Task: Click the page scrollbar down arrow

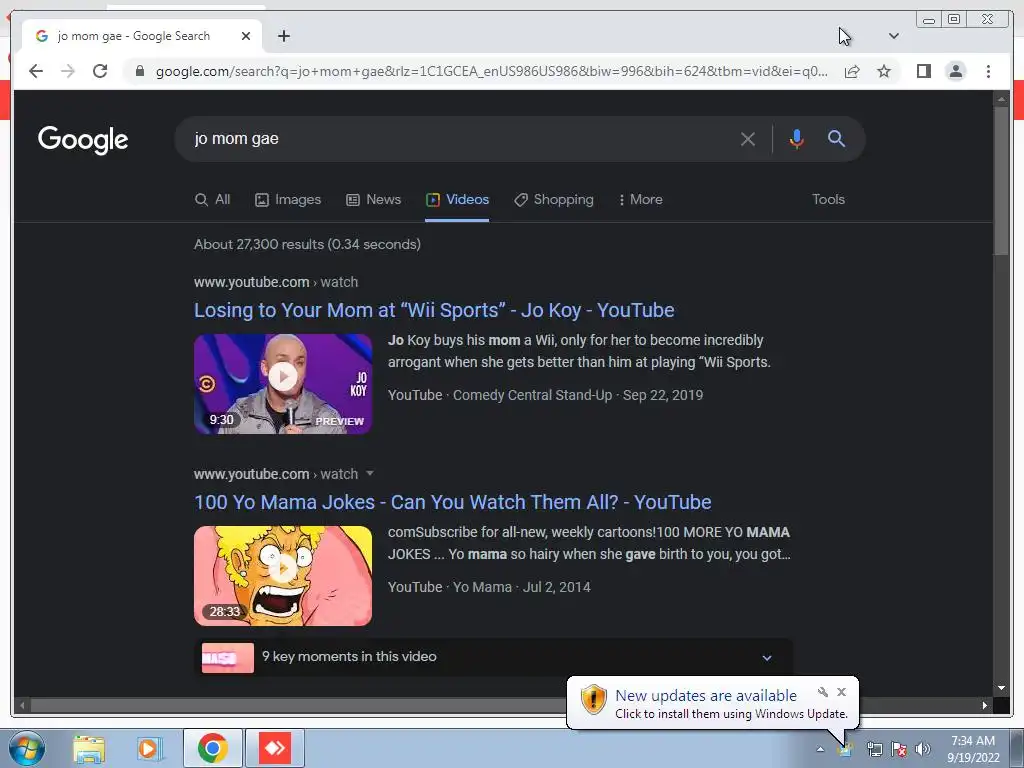Action: click(x=1001, y=688)
